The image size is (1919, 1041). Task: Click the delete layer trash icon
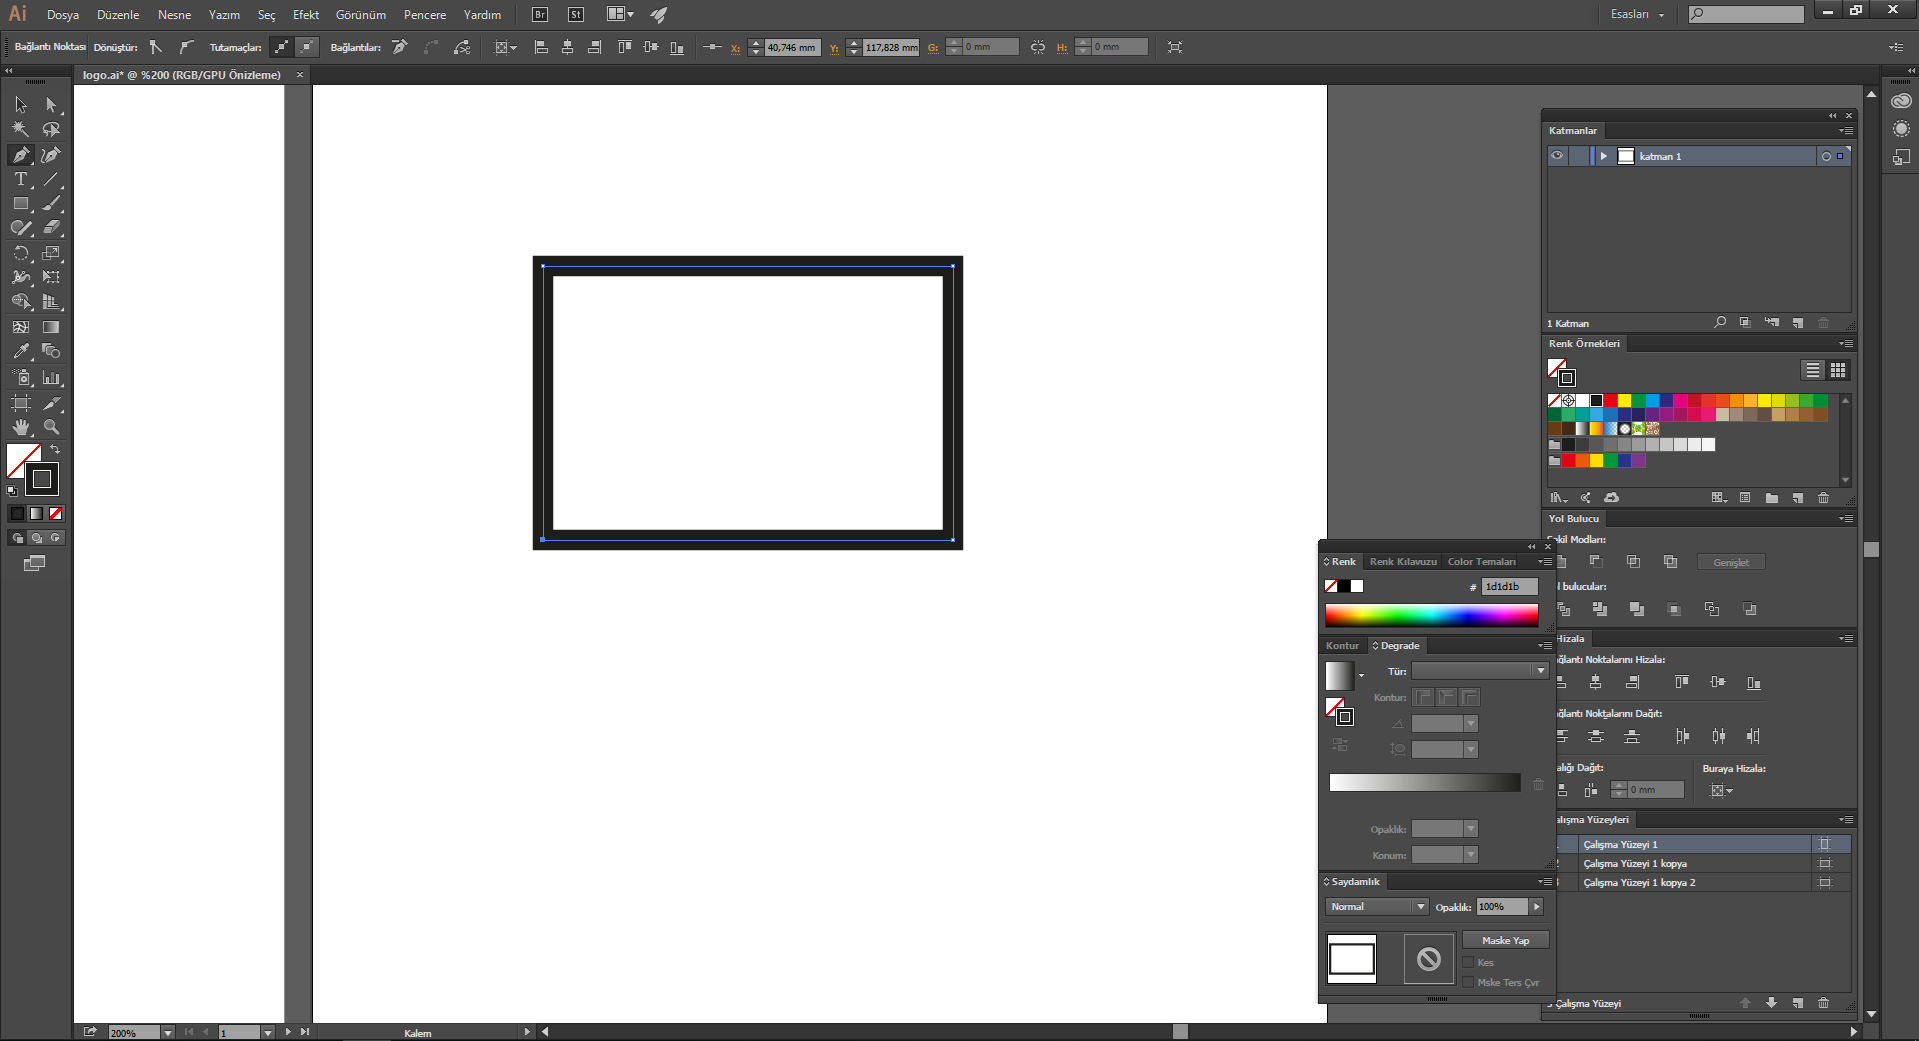pyautogui.click(x=1823, y=323)
